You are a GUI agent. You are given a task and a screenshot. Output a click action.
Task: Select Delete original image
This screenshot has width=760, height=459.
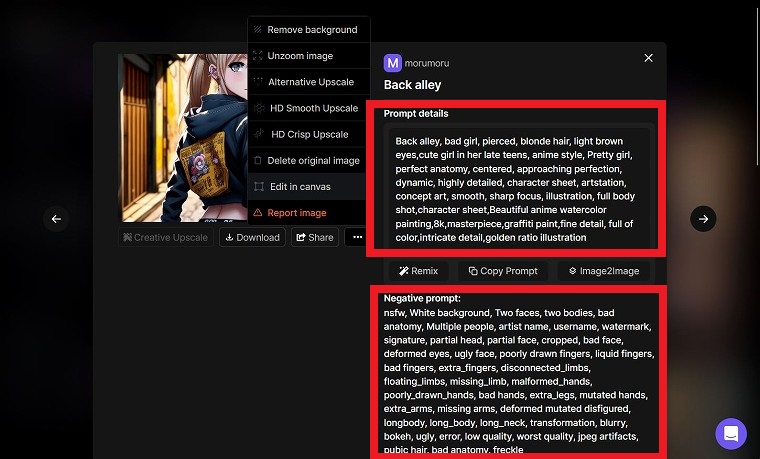(309, 161)
